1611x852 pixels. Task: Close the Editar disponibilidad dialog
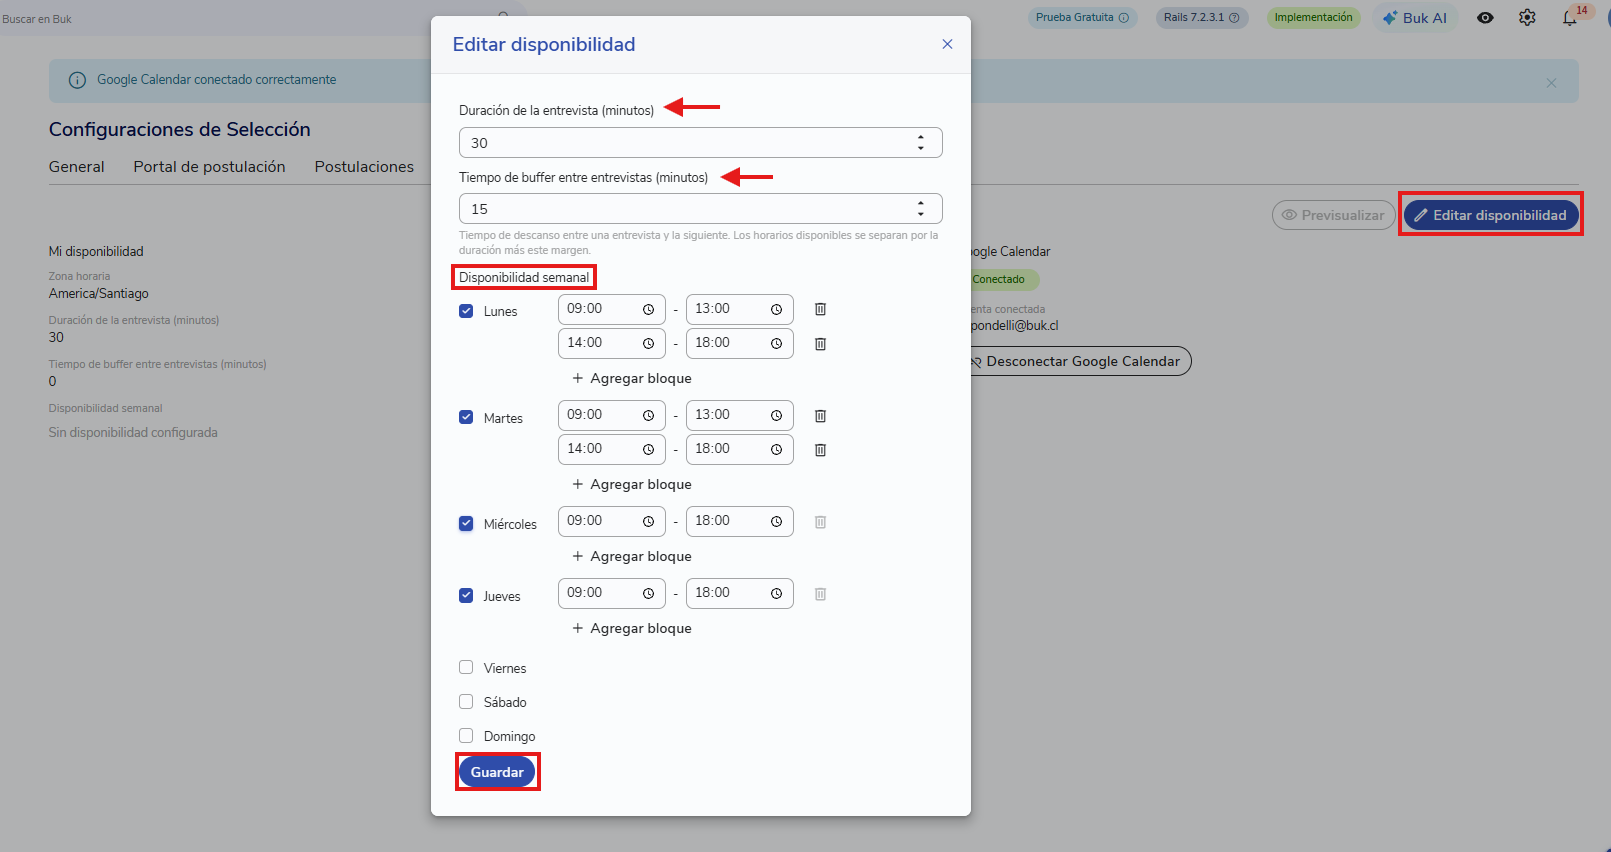point(947,44)
